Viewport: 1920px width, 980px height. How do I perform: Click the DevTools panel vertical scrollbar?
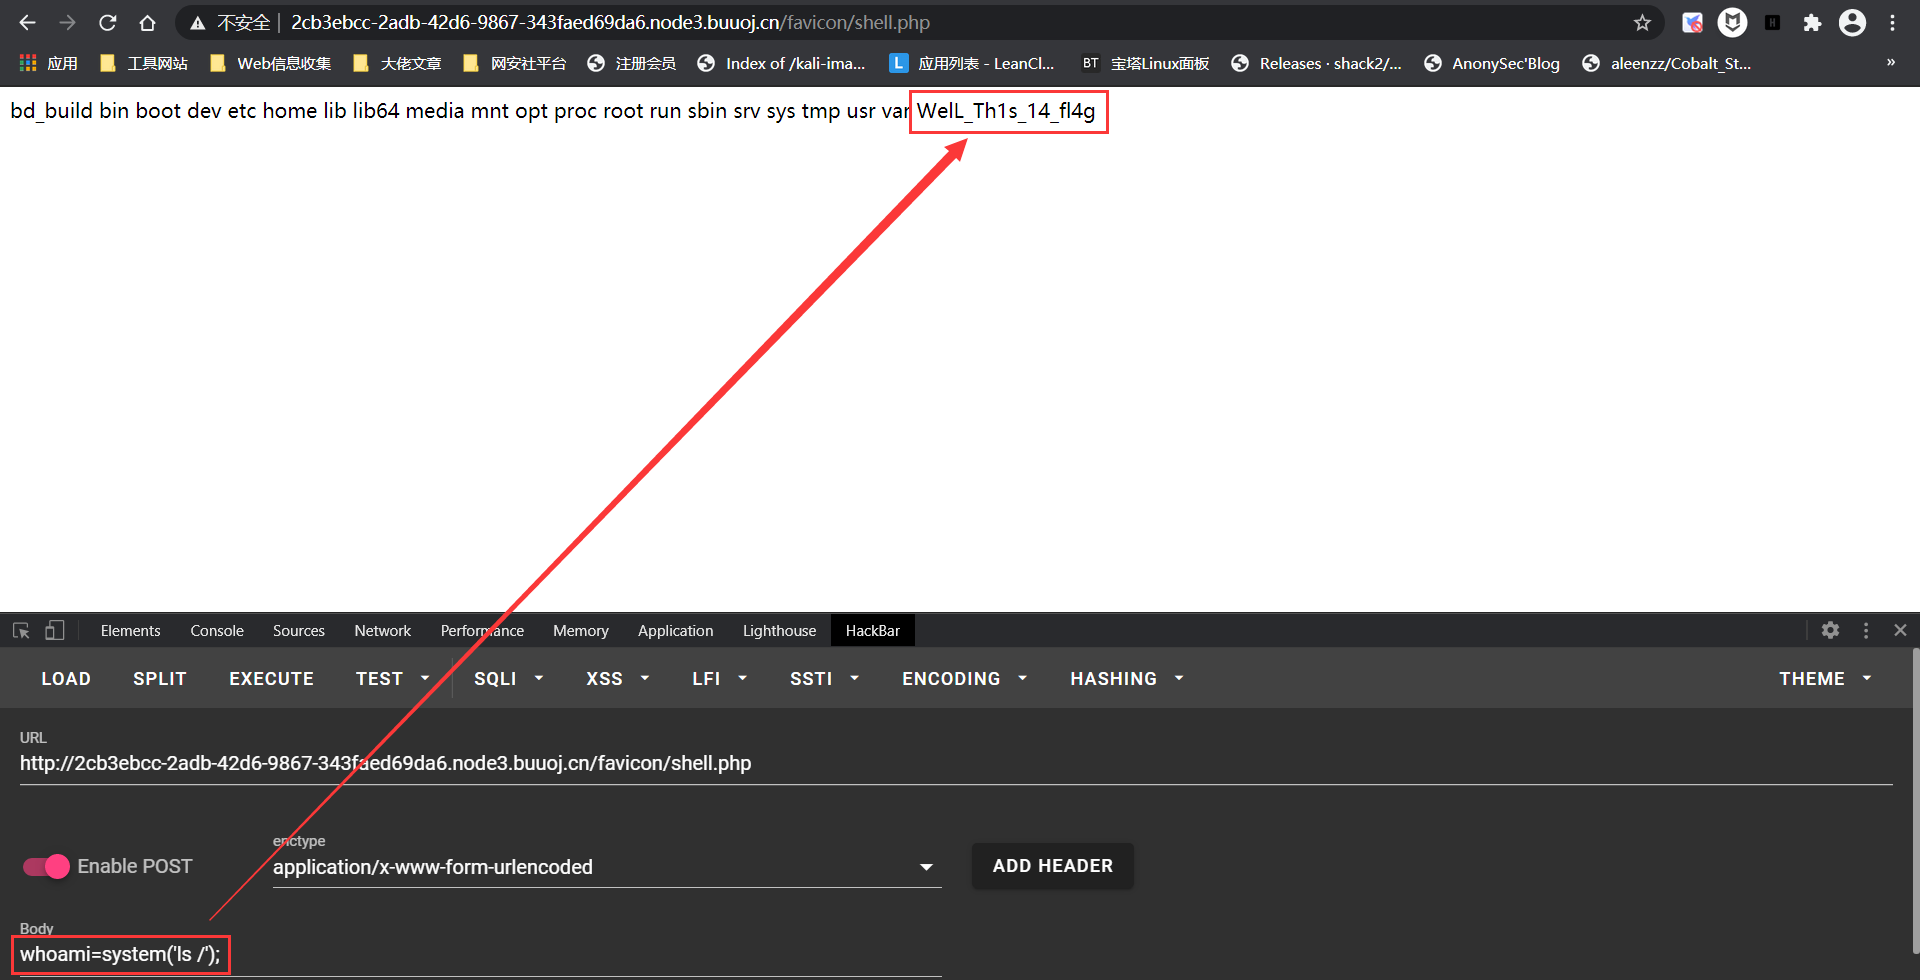1915,800
